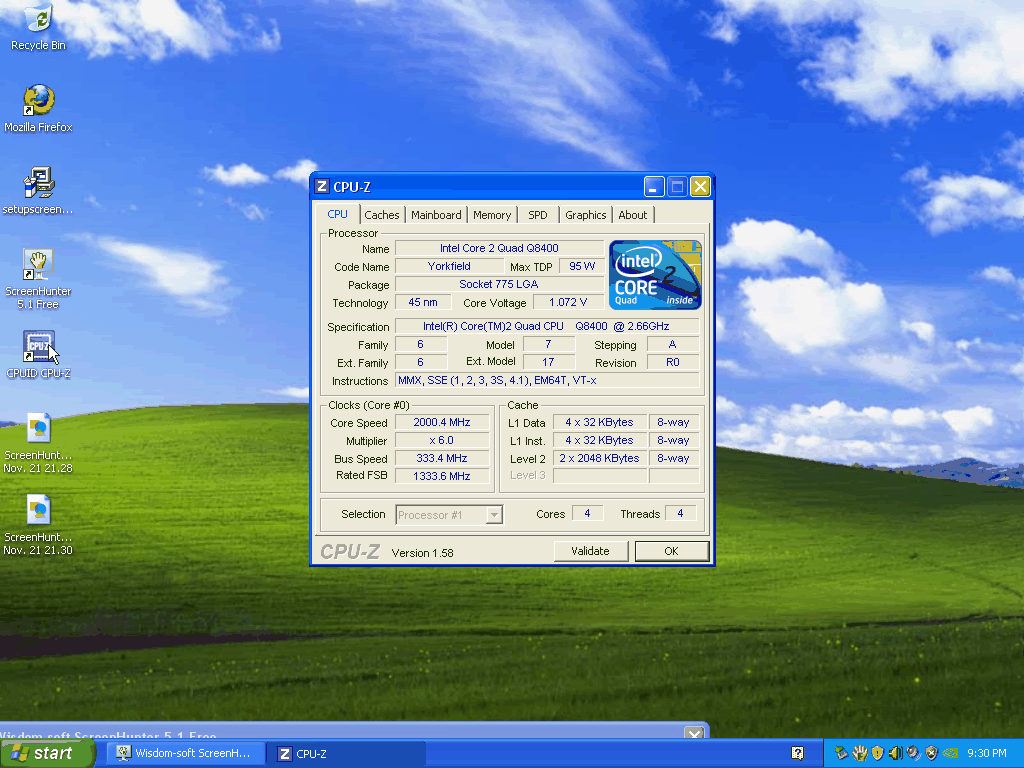Close the CPU-Z window
Screen dimensions: 1024x768
tap(700, 187)
